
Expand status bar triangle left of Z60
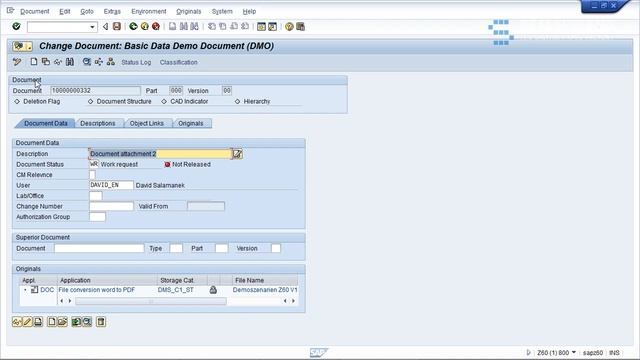point(529,352)
